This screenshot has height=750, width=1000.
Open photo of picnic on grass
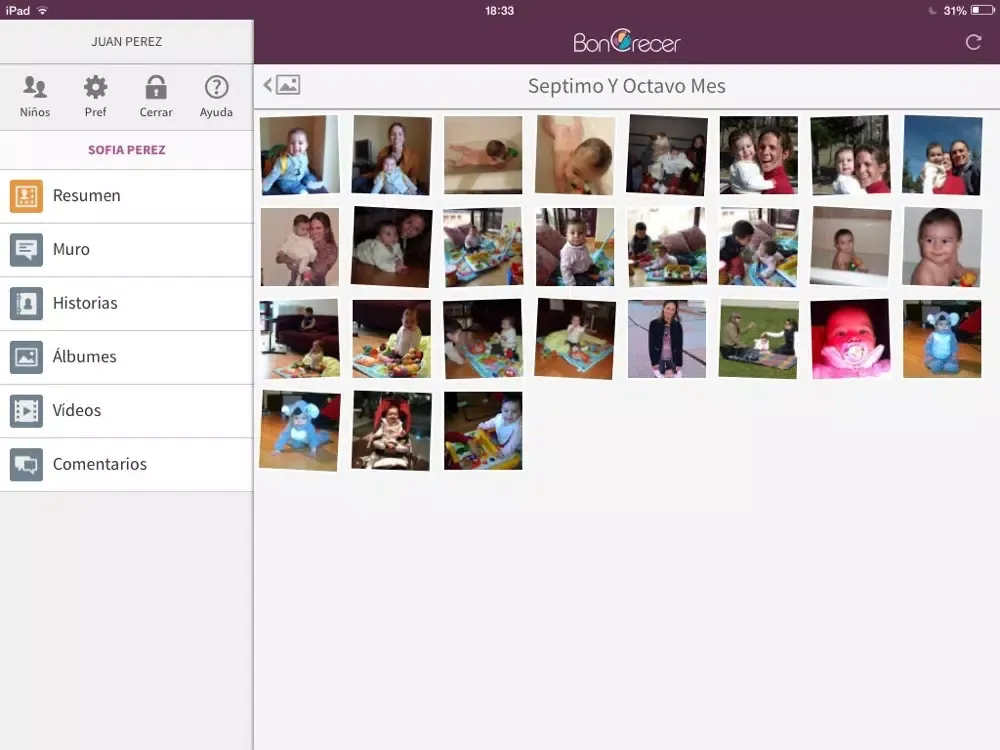(758, 339)
